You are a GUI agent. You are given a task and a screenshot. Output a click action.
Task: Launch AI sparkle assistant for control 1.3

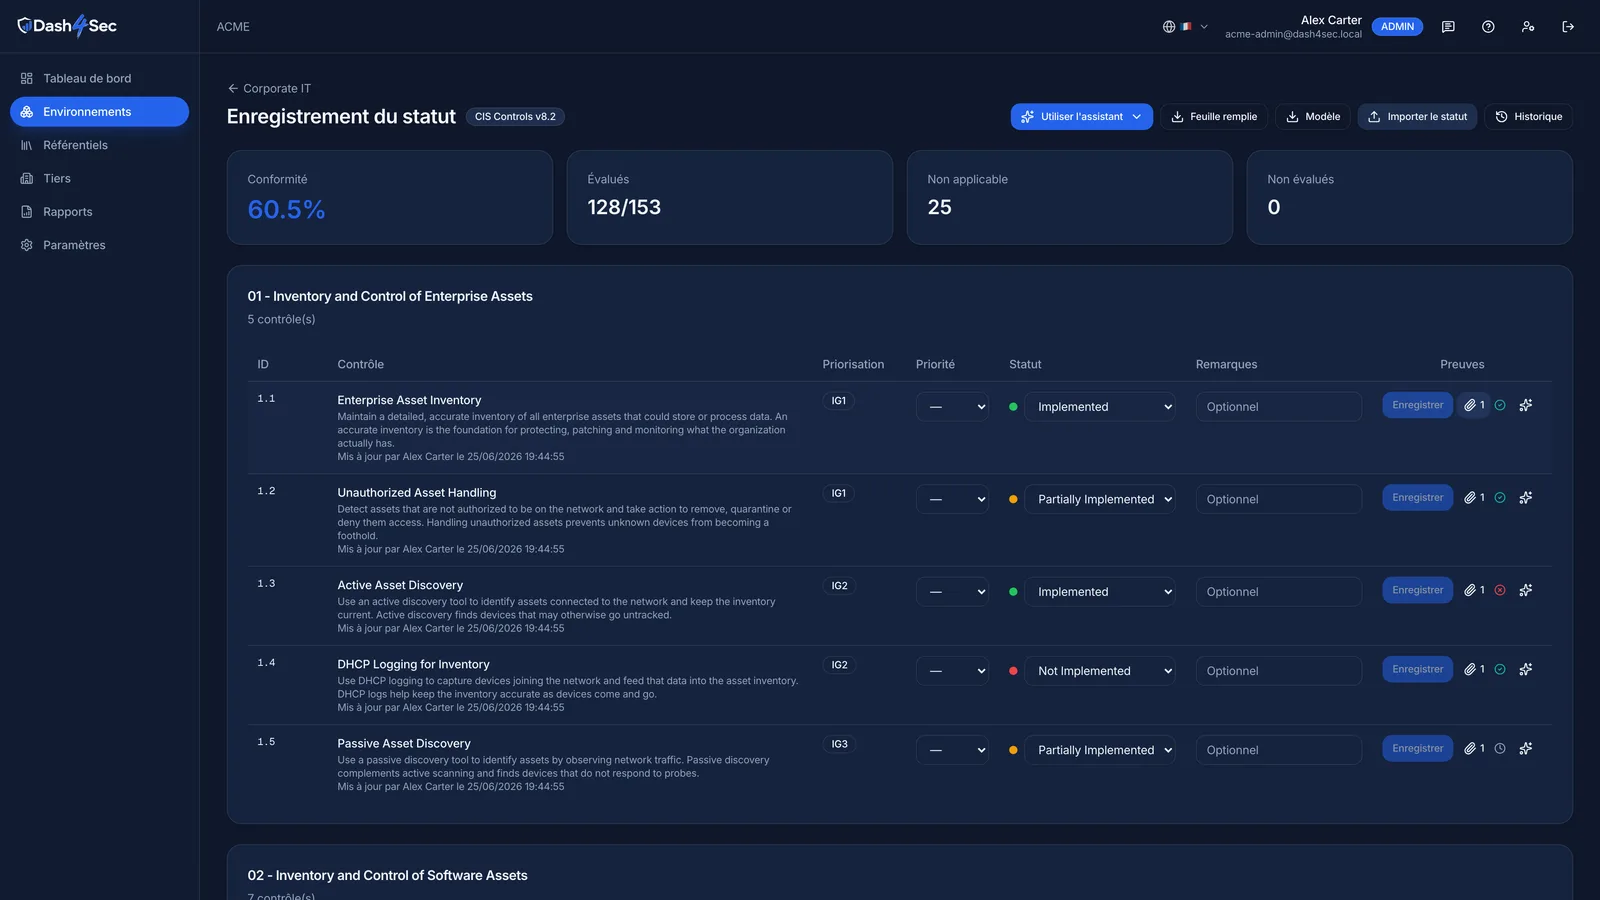[1526, 590]
